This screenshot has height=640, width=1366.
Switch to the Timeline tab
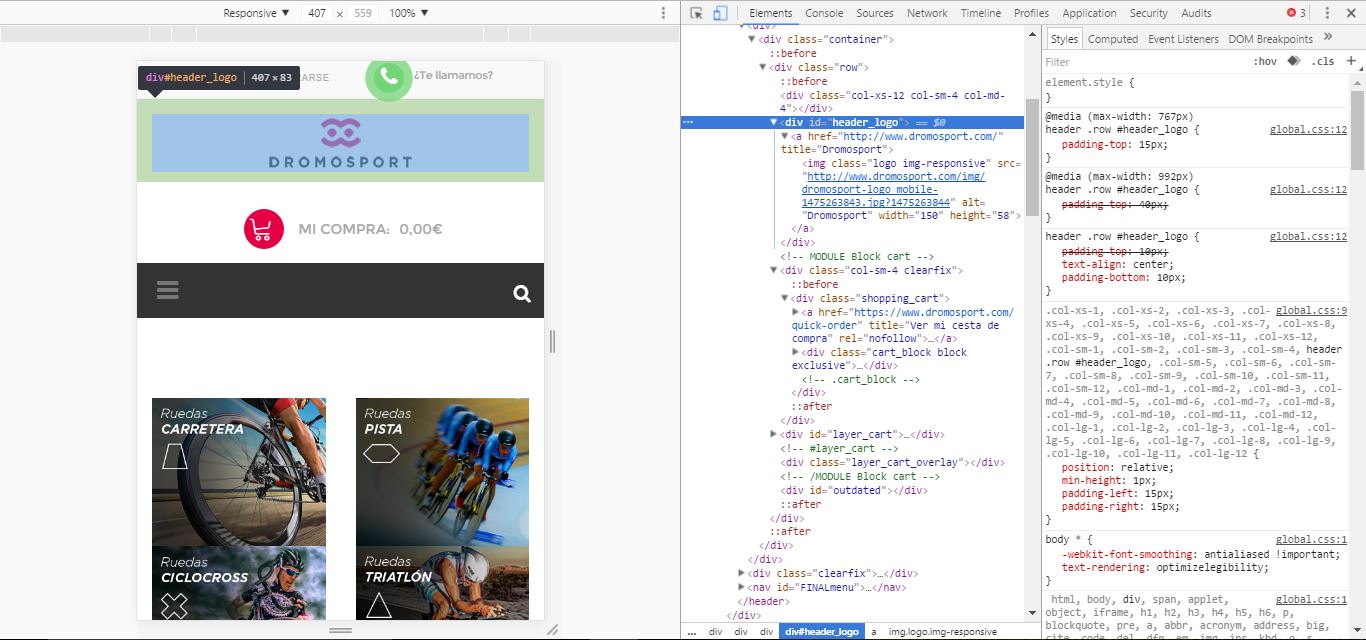coord(981,13)
